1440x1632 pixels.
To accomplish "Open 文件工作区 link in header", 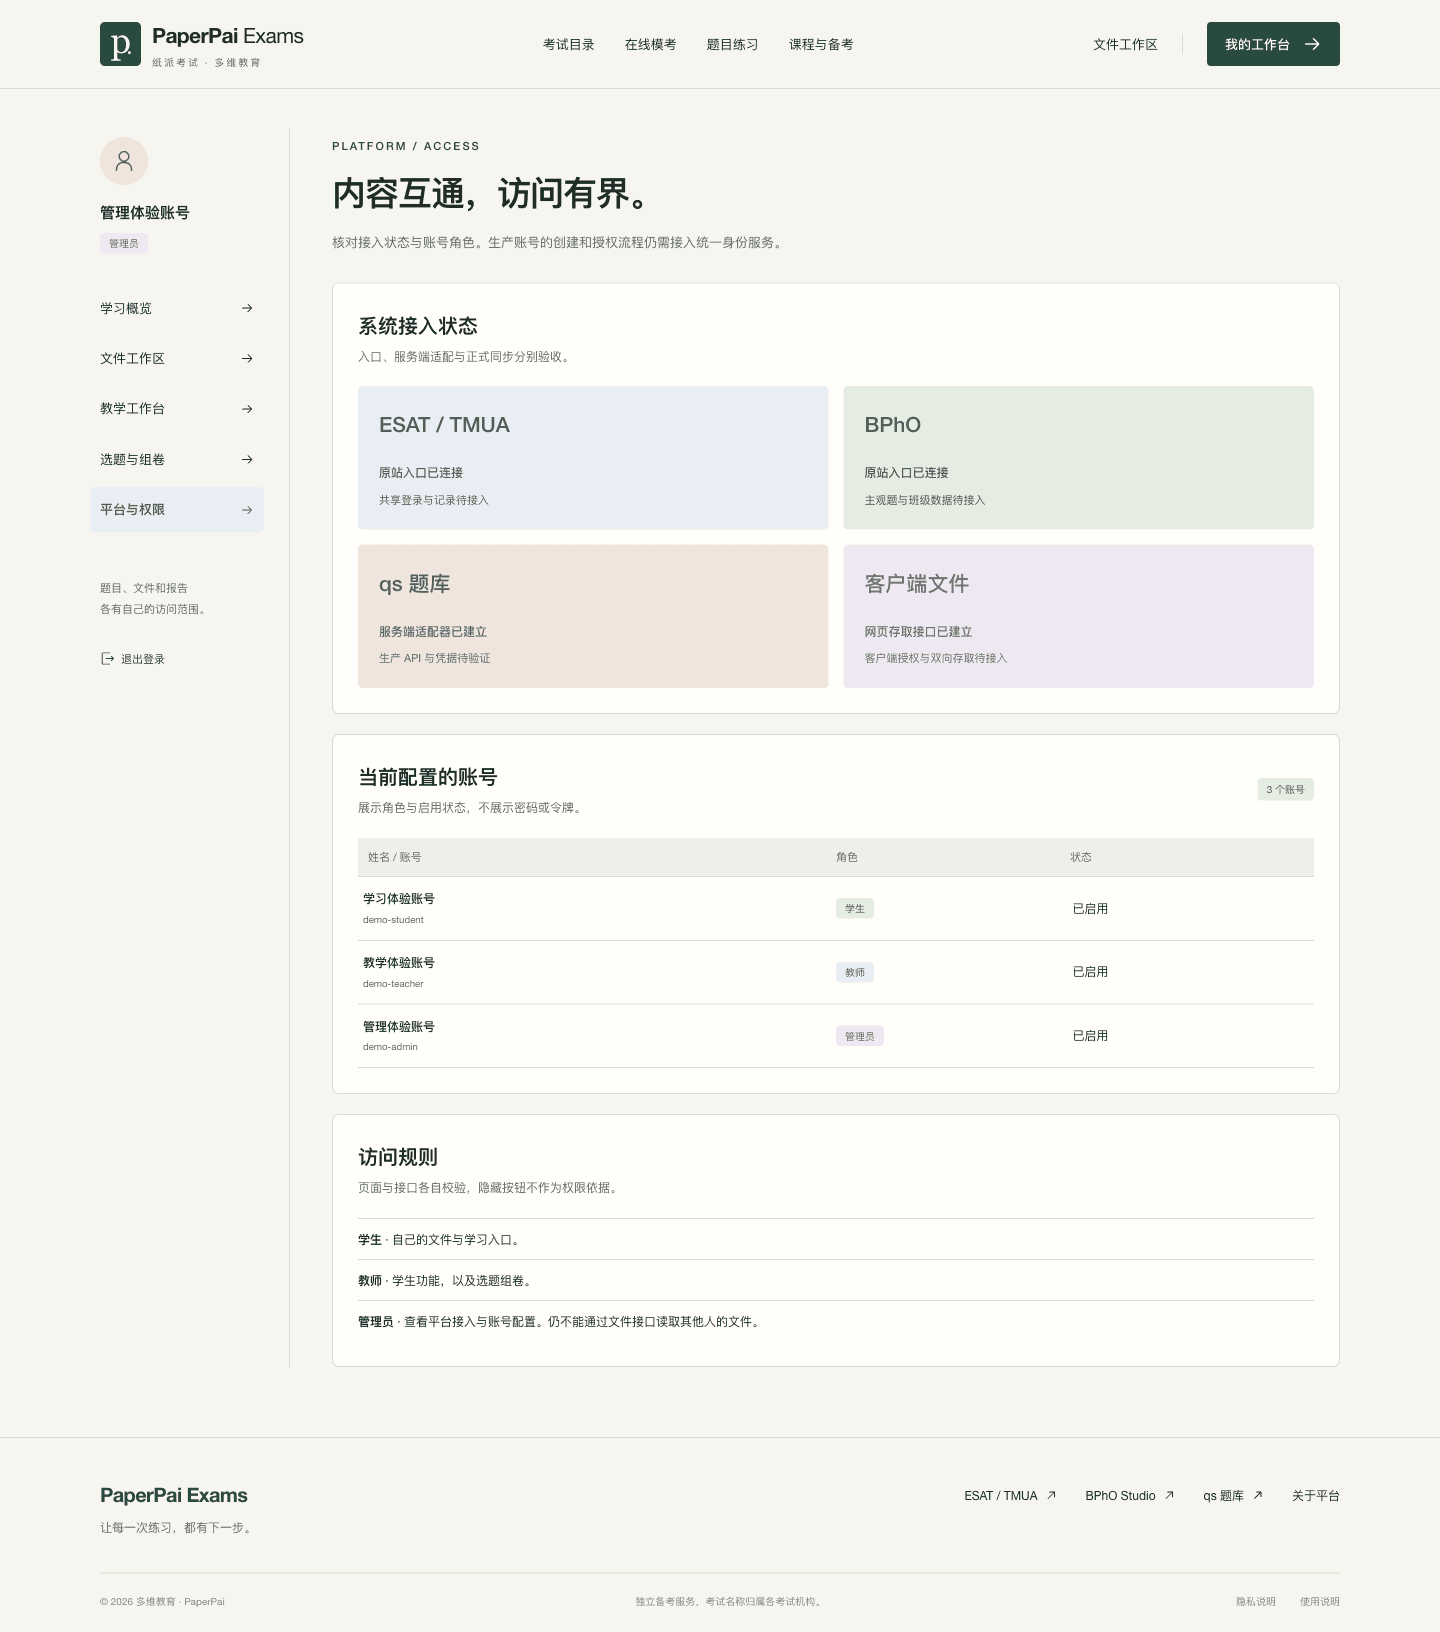I will (x=1125, y=44).
